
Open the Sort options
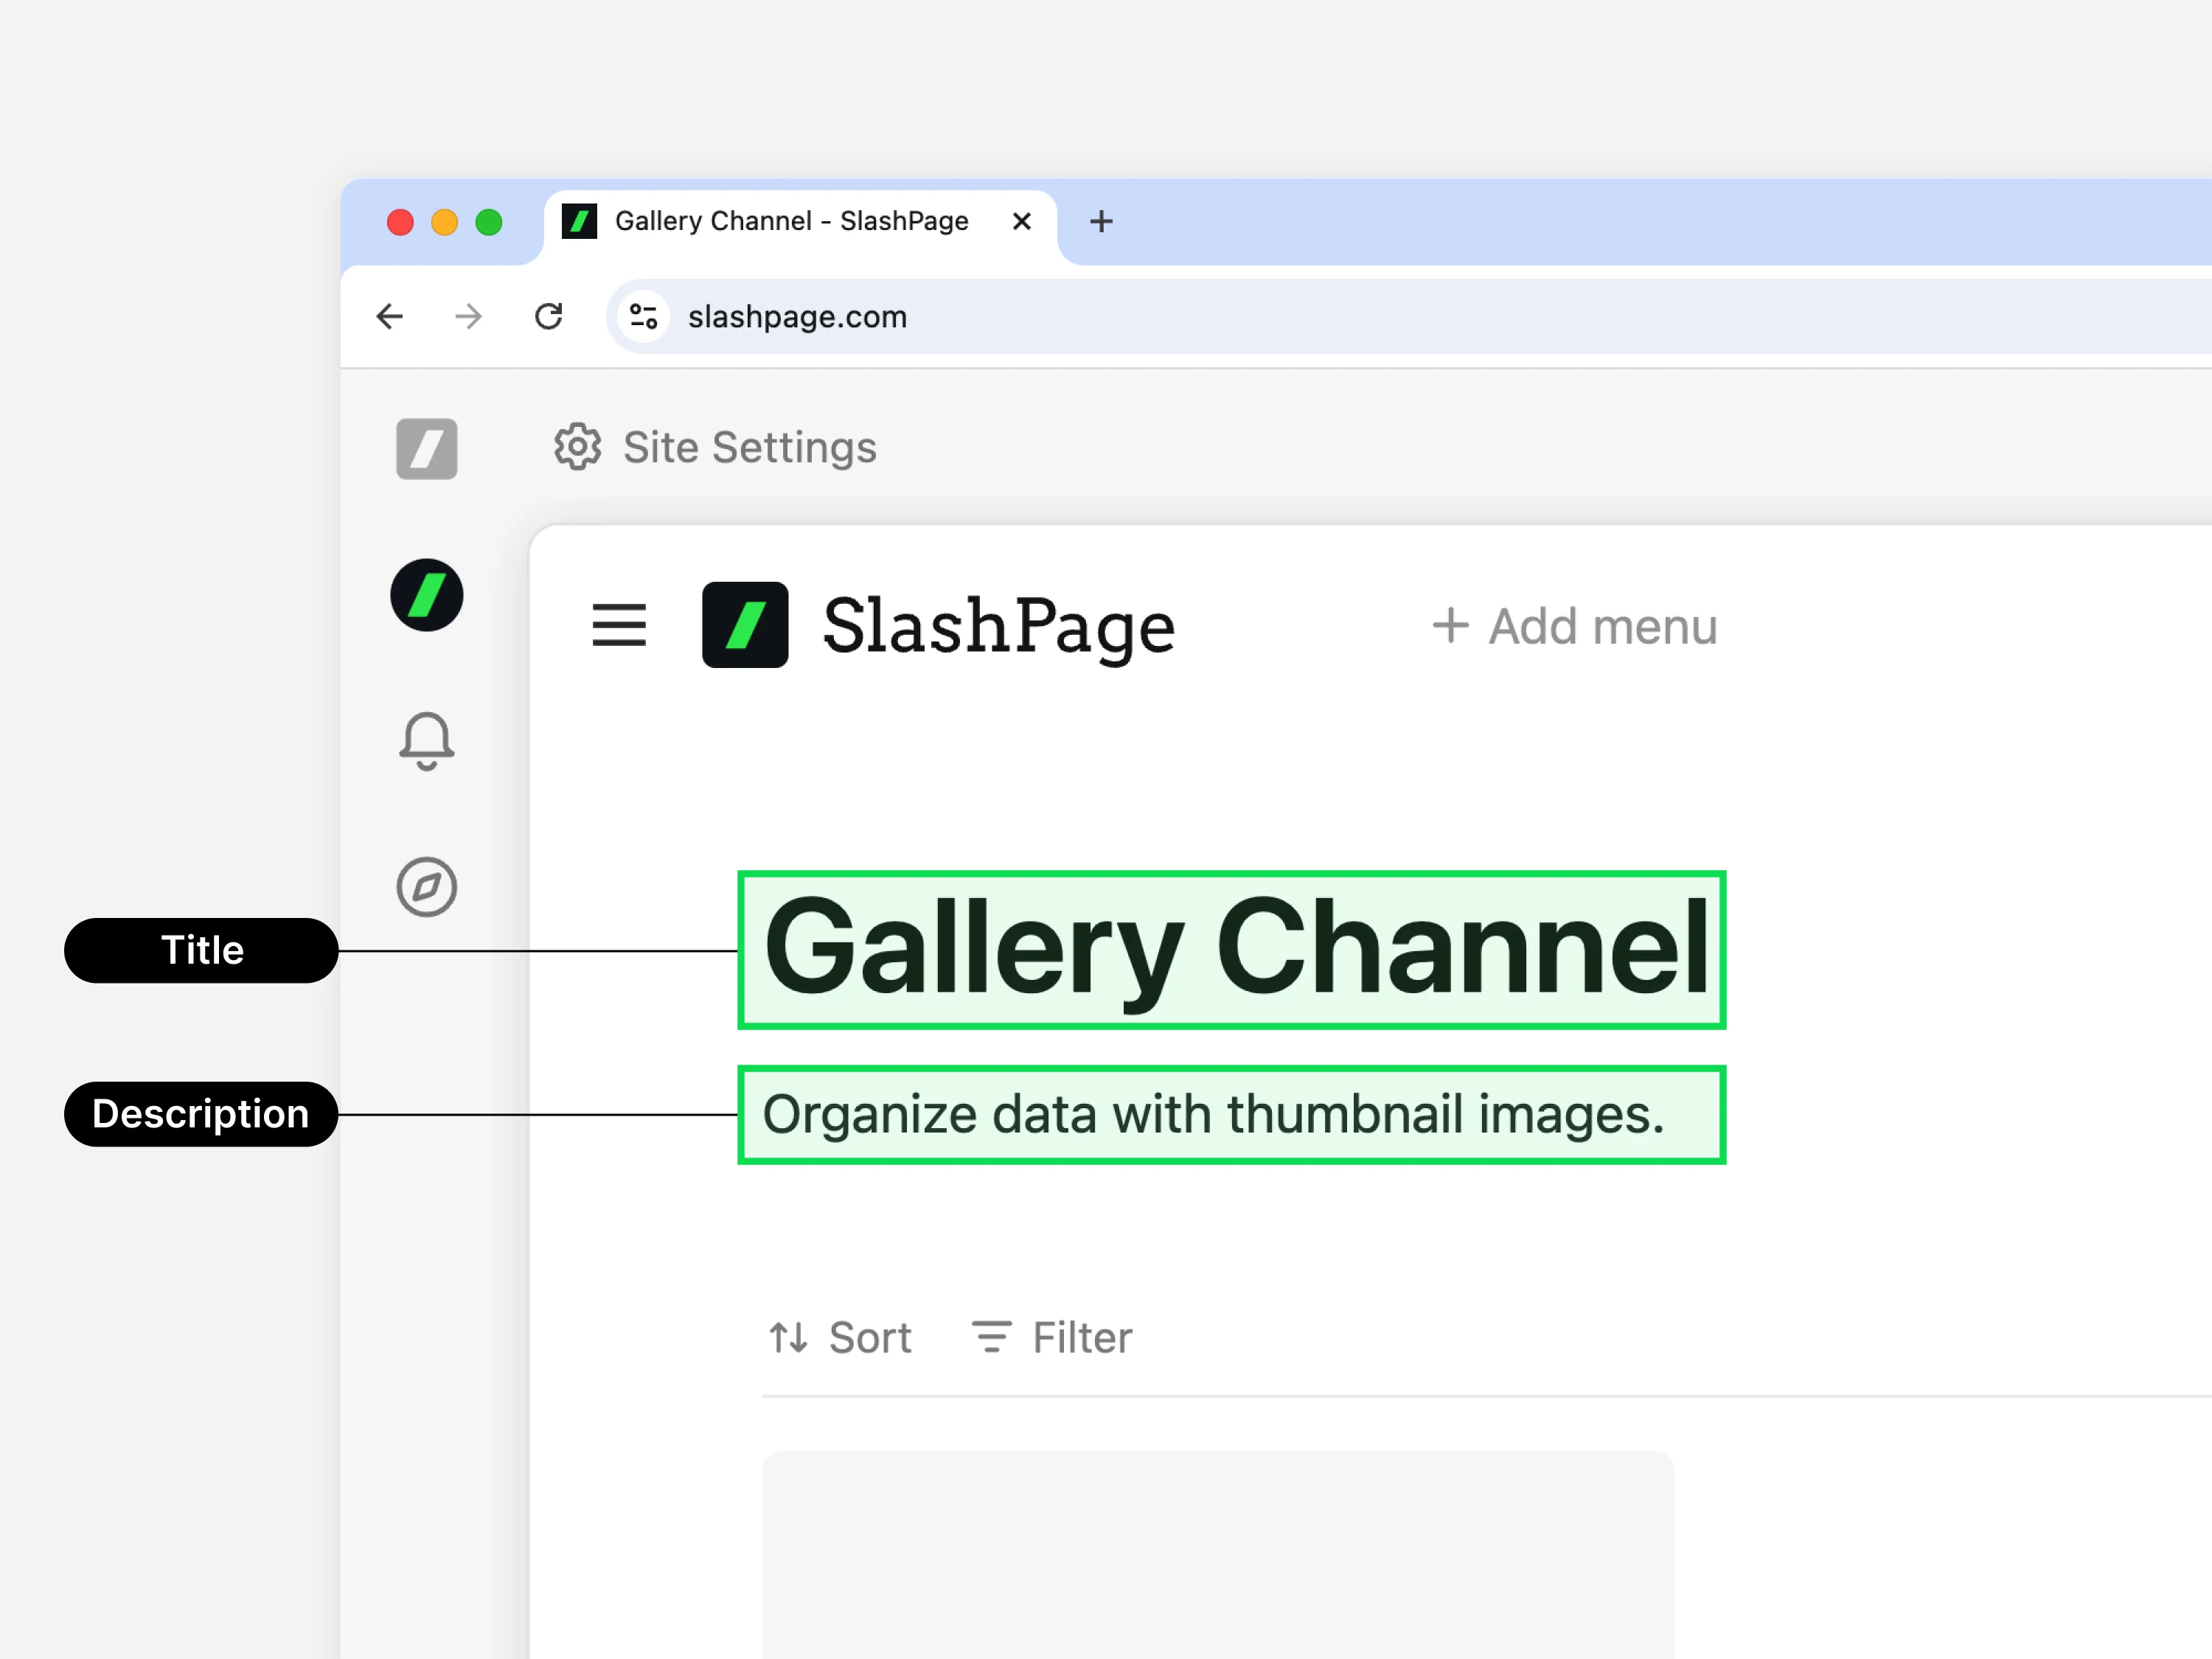click(x=840, y=1338)
